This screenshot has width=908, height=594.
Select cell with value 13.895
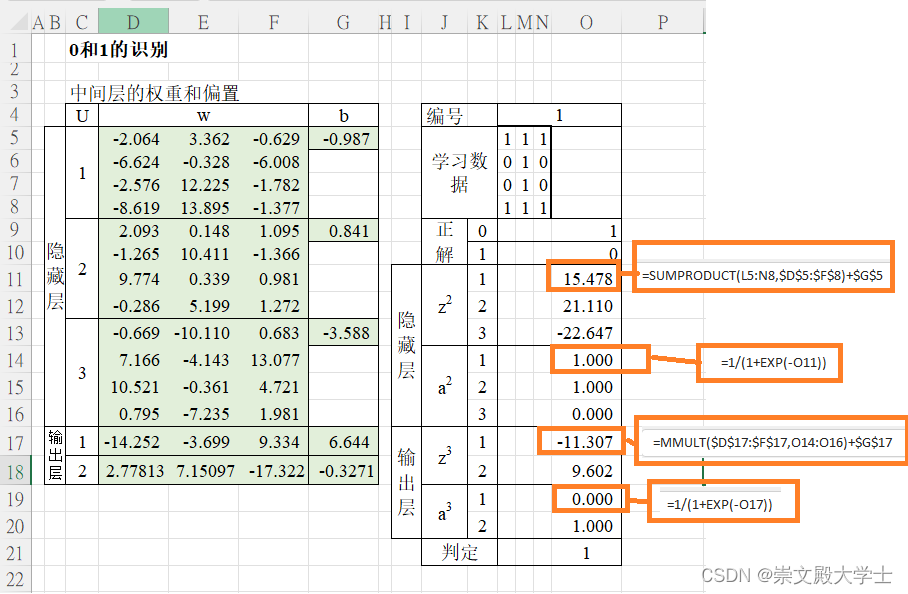coord(204,208)
